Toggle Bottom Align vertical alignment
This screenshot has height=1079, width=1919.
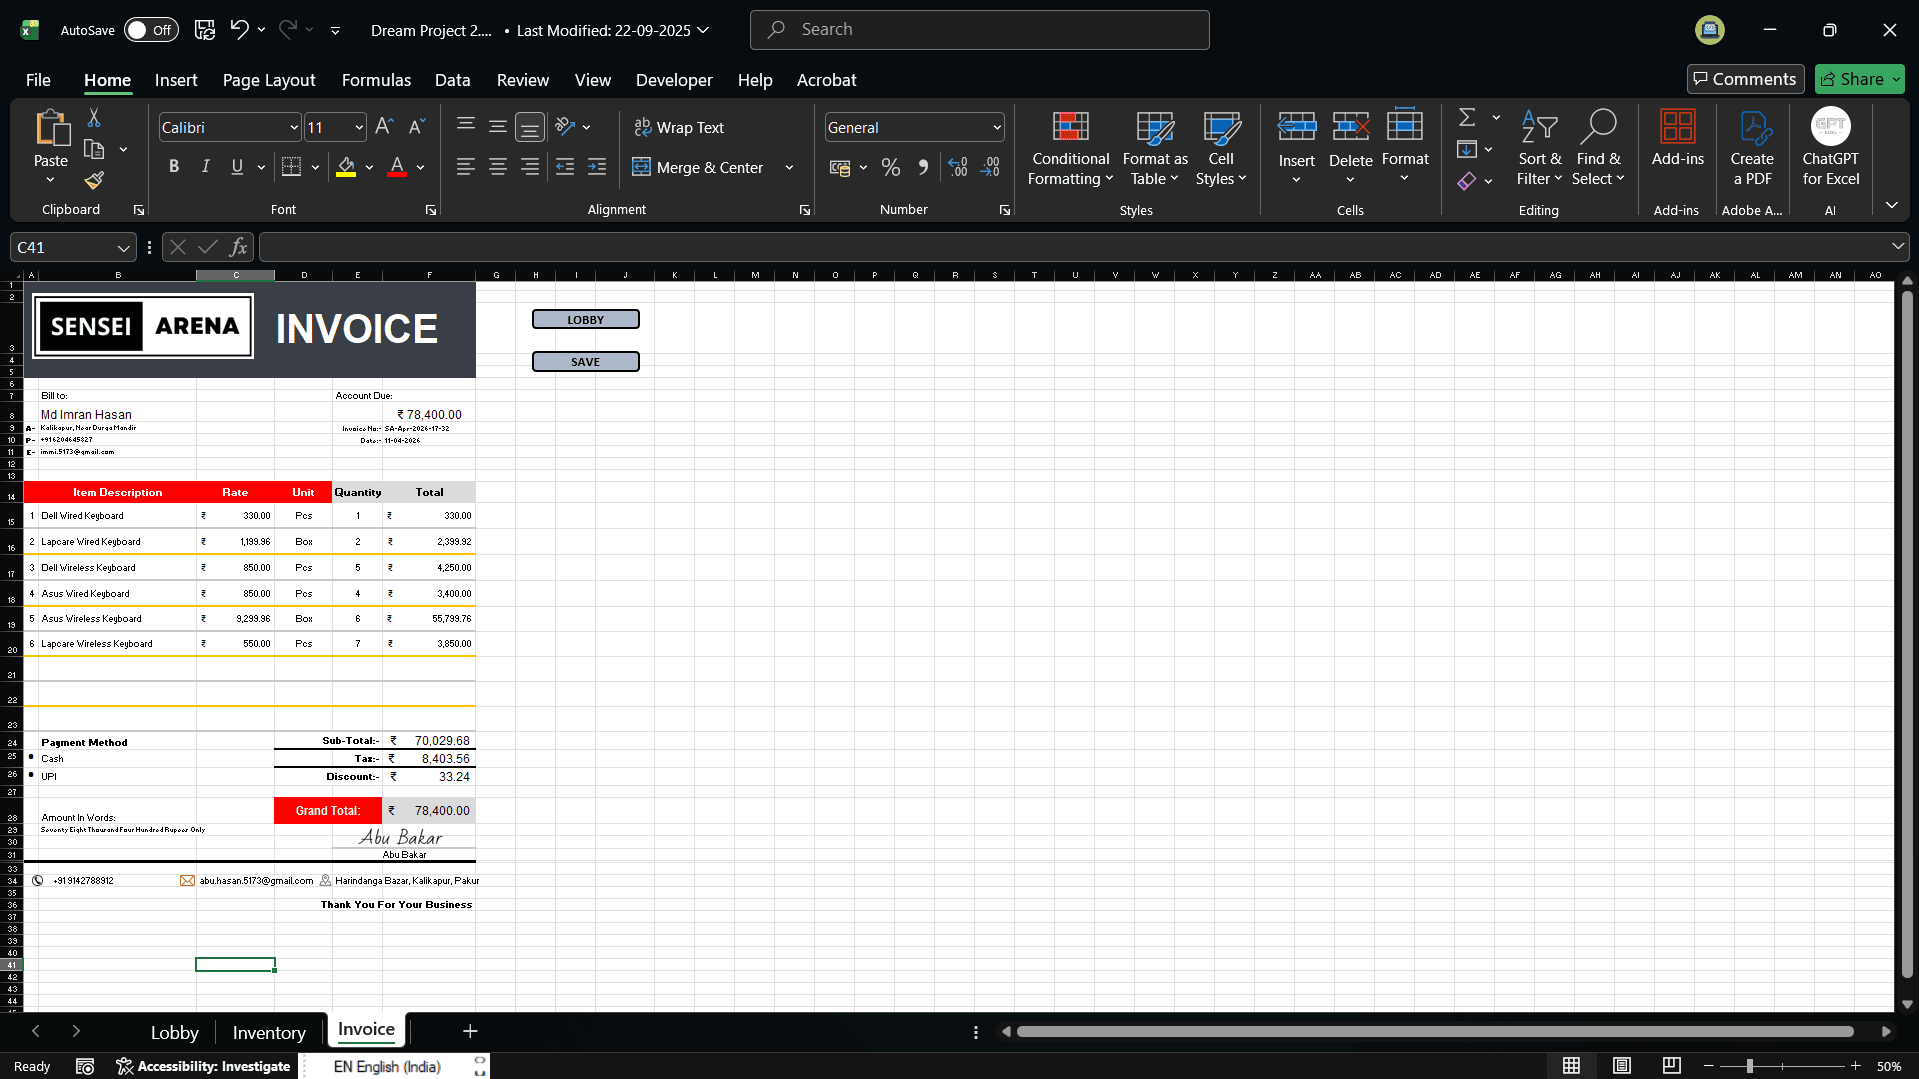coord(530,127)
